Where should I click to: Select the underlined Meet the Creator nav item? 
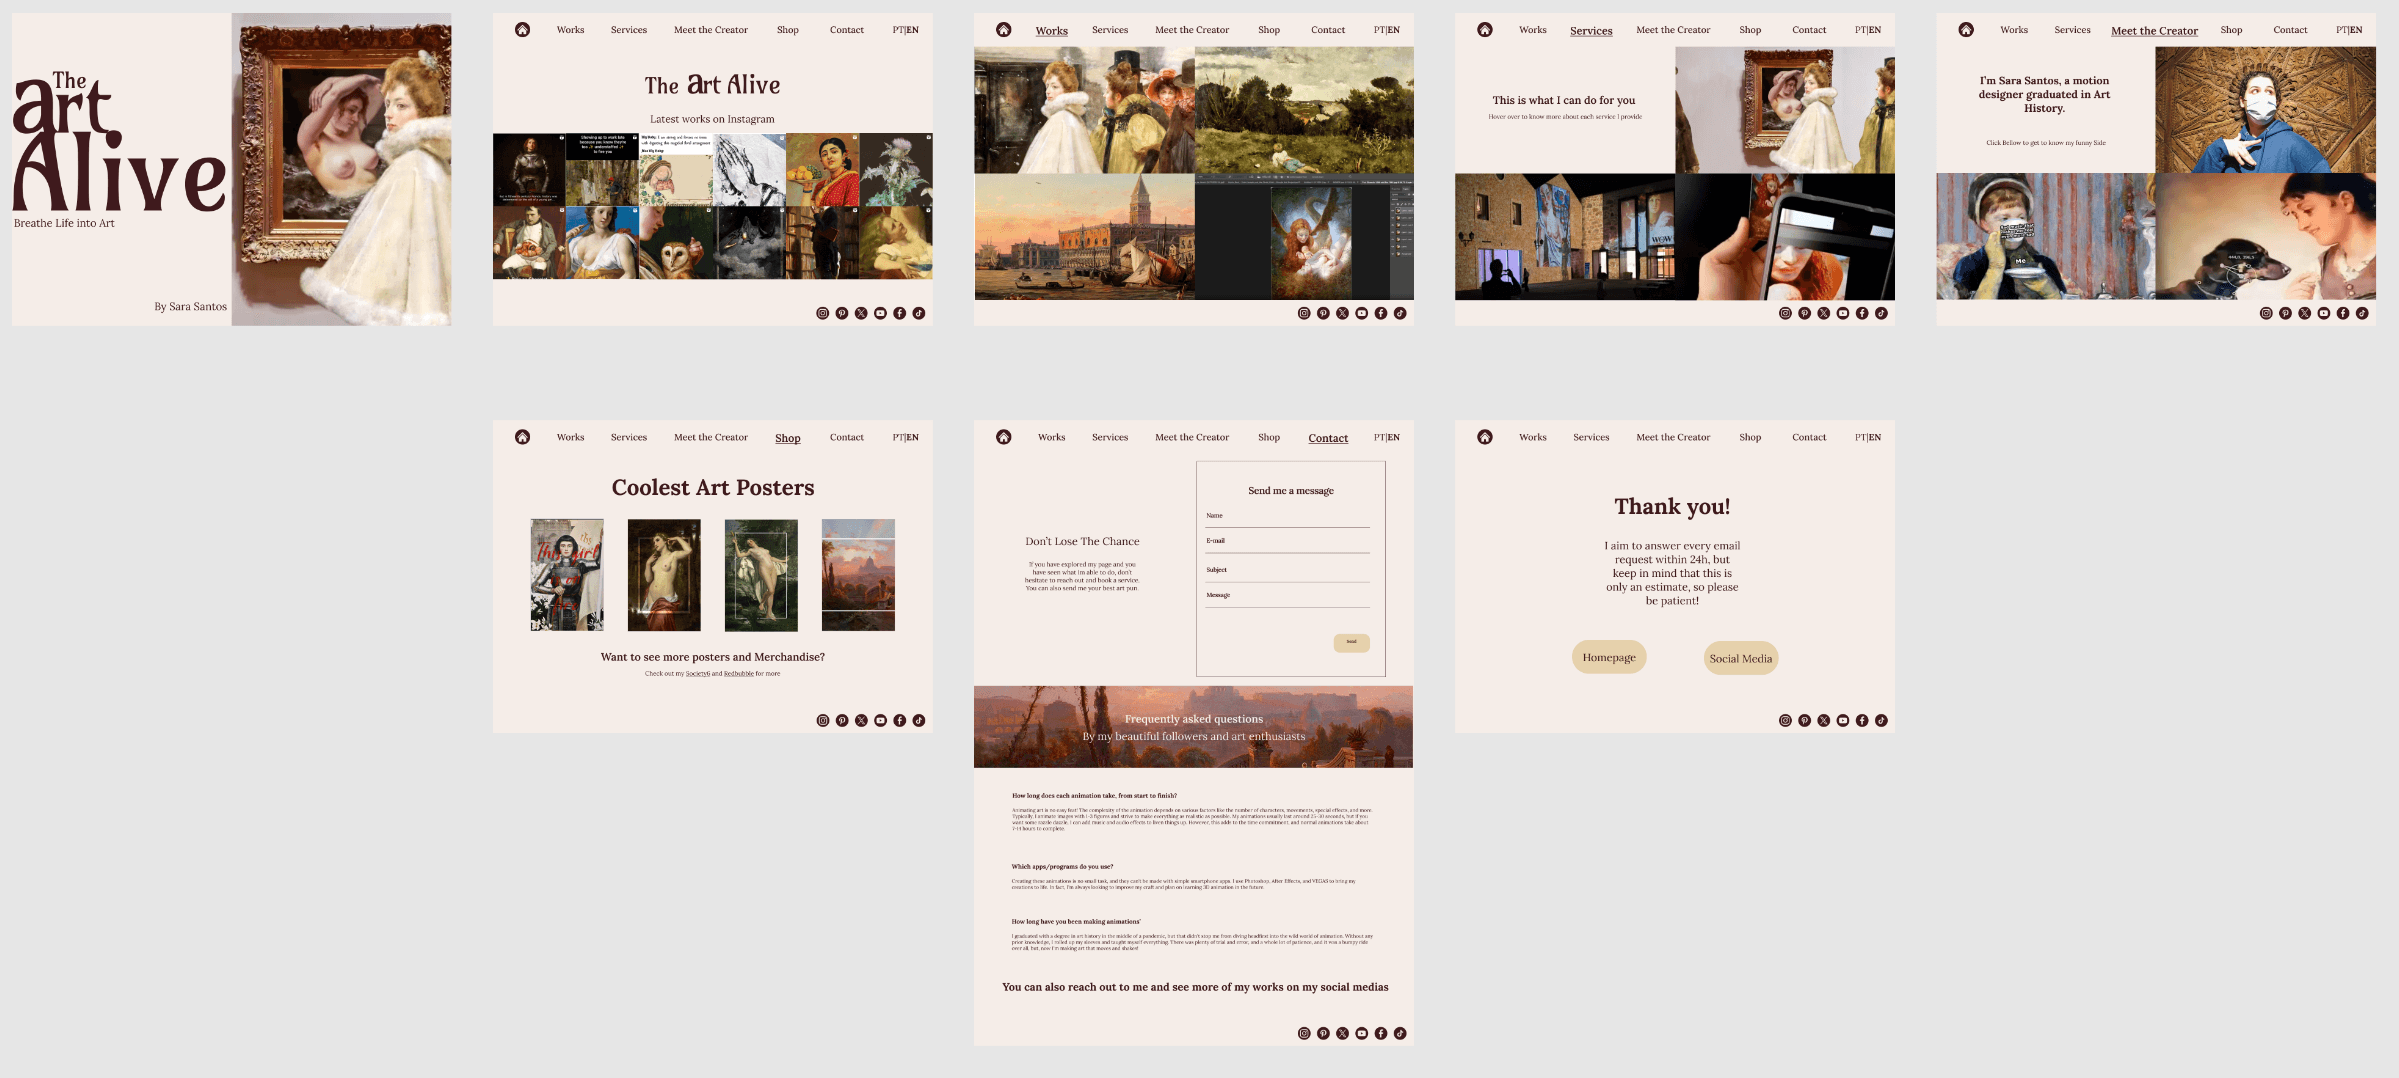2154,31
